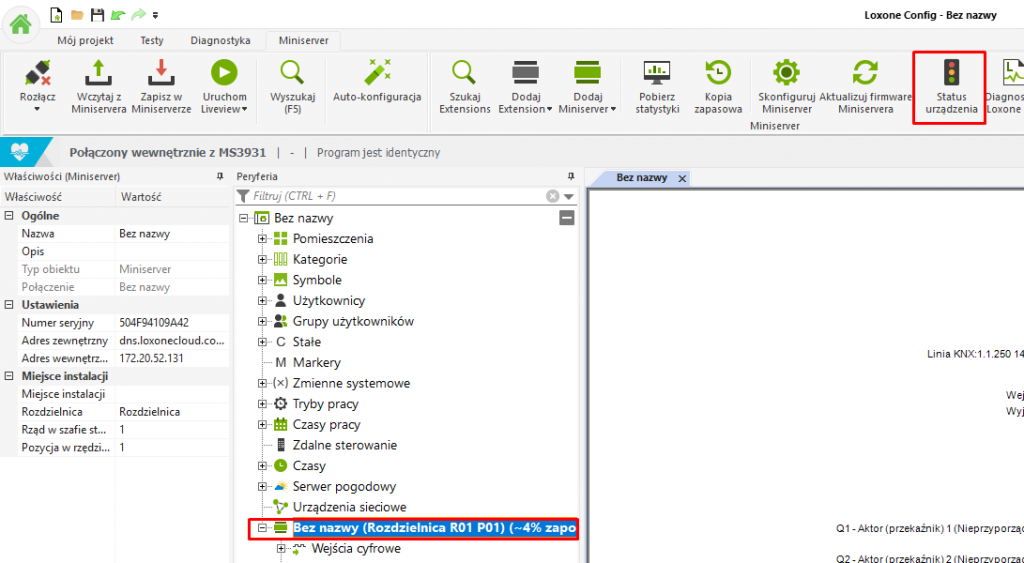
Task: Switch to the Diagnostyka ribbon tab
Action: pyautogui.click(x=220, y=40)
